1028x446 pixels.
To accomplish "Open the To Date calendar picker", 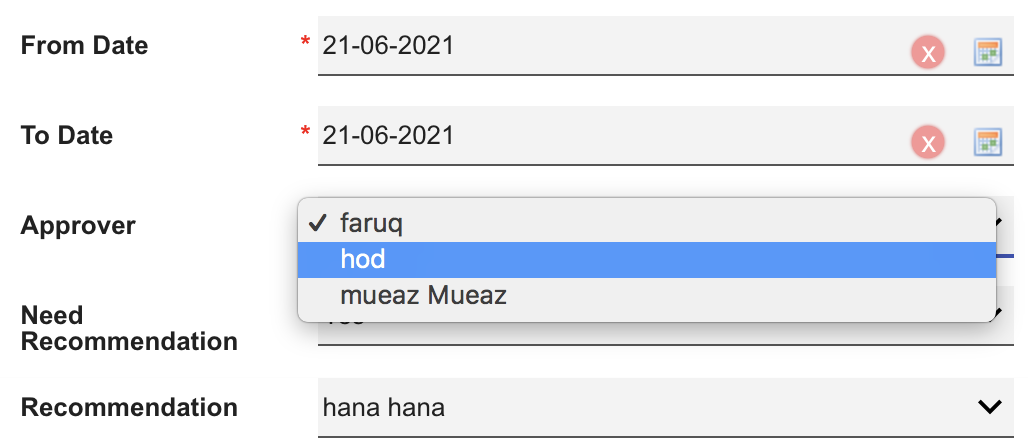I will pyautogui.click(x=988, y=143).
